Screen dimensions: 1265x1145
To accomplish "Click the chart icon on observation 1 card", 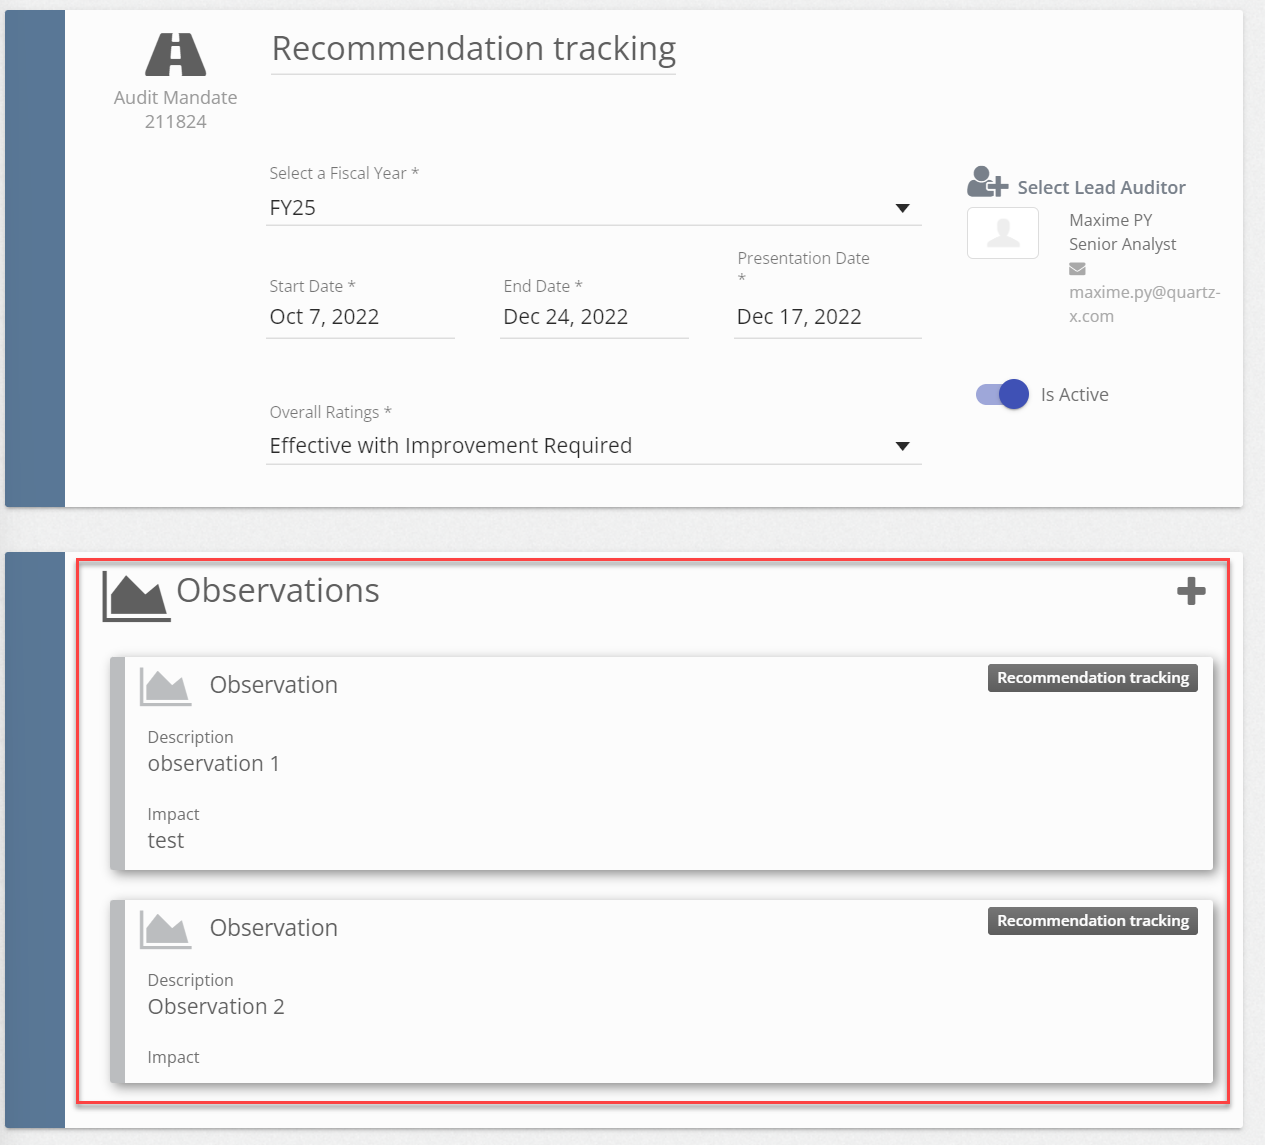I will (x=165, y=687).
